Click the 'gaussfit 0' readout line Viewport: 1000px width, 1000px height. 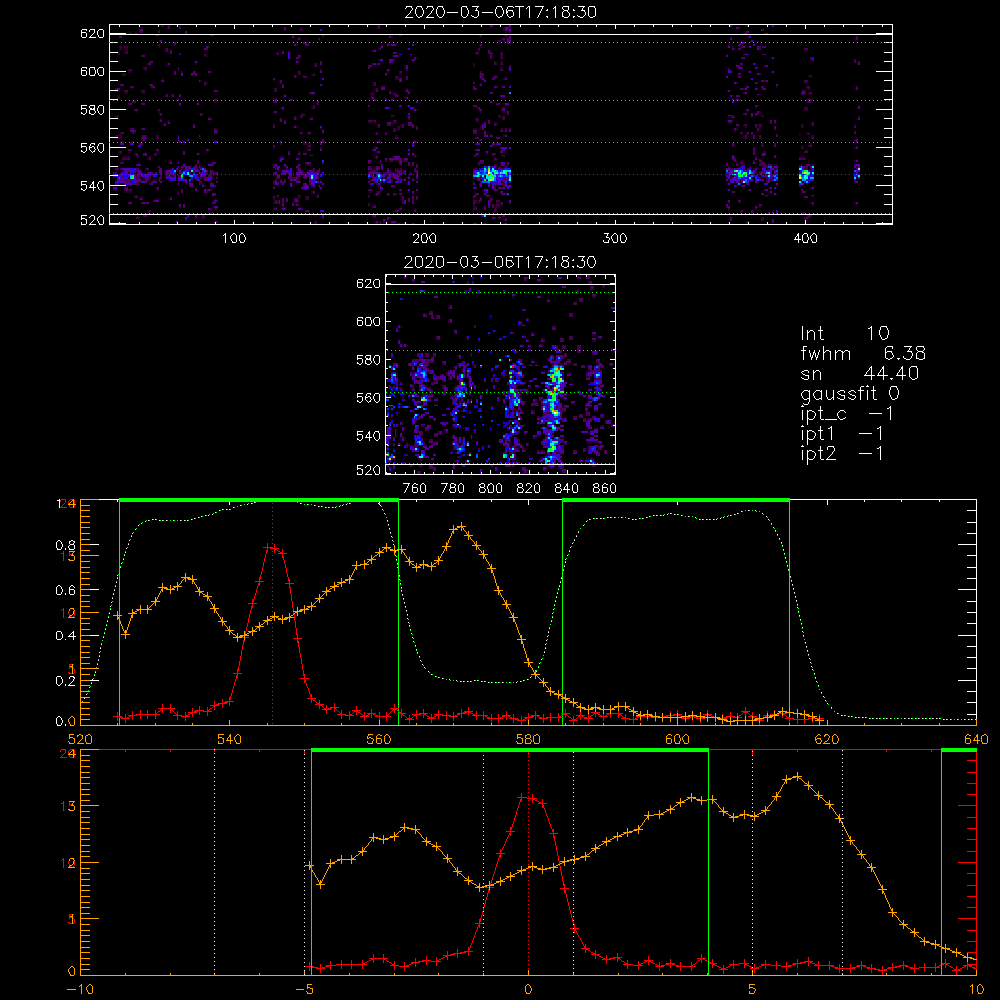[x=850, y=393]
